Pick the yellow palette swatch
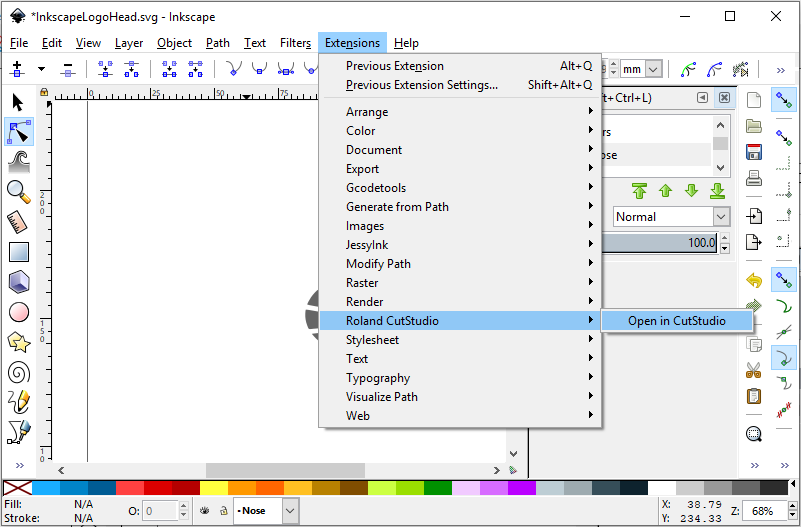Image resolution: width=801 pixels, height=527 pixels. pyautogui.click(x=214, y=488)
